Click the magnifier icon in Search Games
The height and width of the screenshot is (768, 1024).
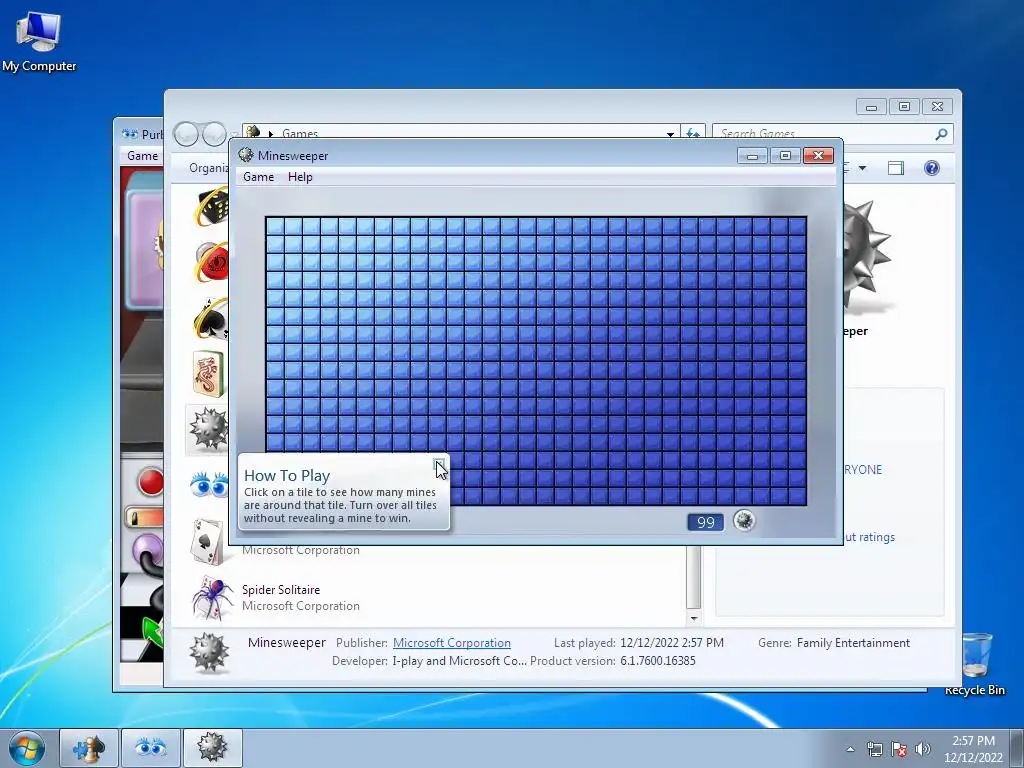click(x=941, y=134)
